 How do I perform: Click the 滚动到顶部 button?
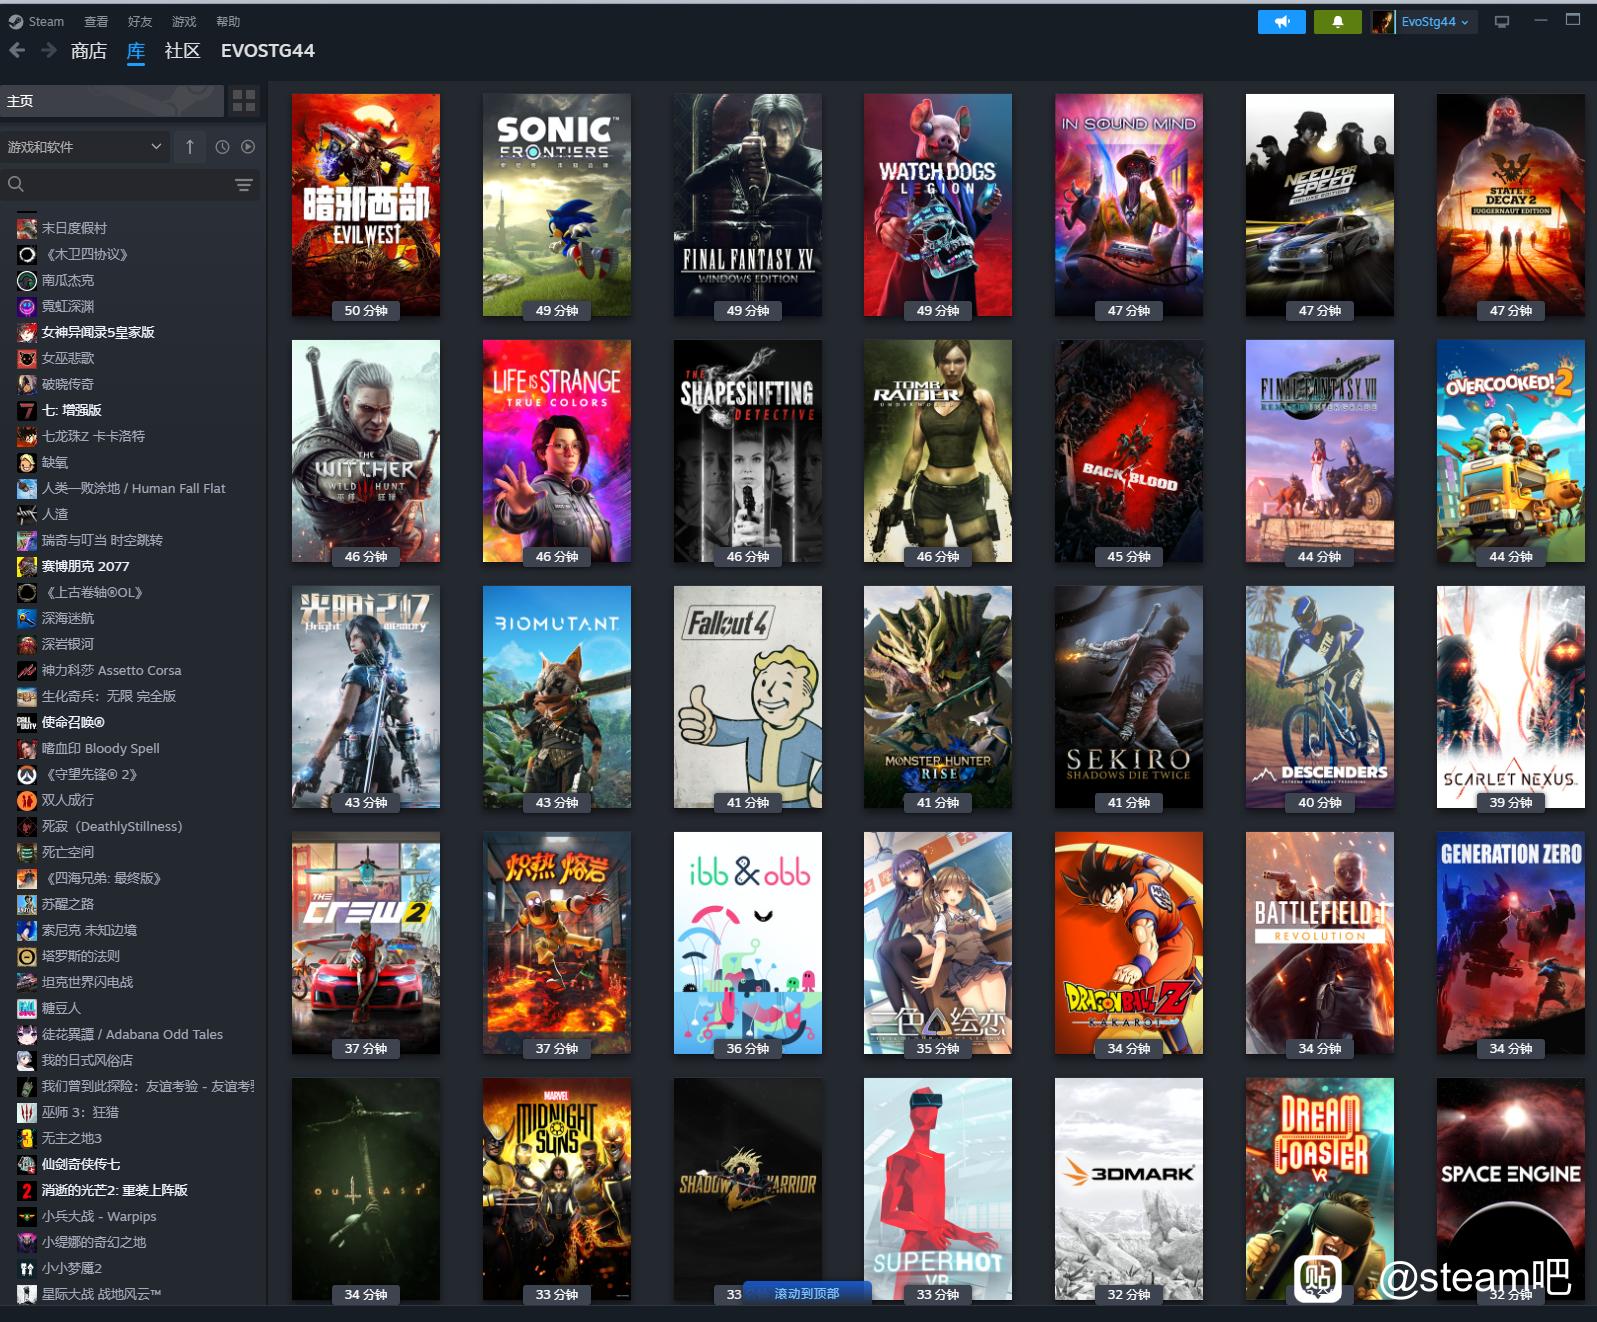(807, 1293)
